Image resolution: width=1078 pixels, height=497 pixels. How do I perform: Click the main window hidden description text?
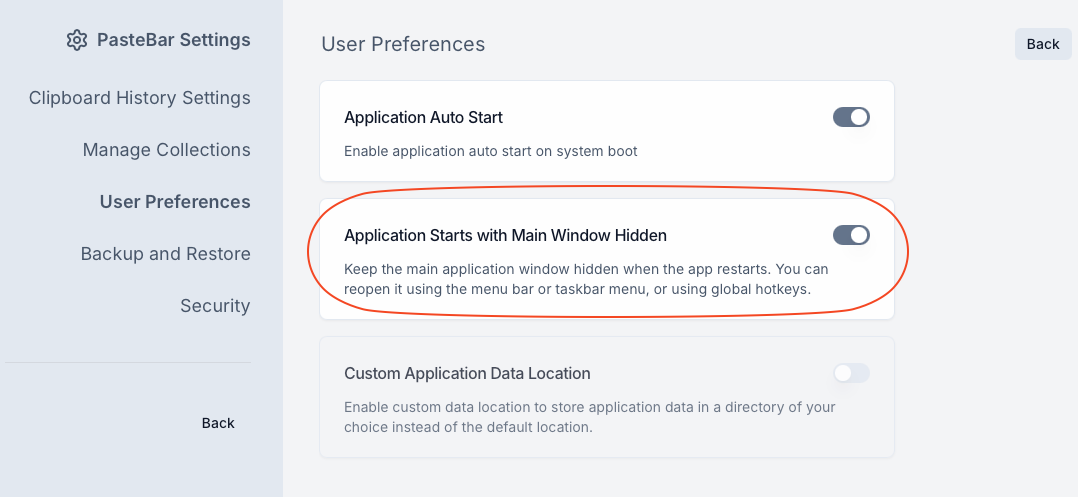click(586, 279)
